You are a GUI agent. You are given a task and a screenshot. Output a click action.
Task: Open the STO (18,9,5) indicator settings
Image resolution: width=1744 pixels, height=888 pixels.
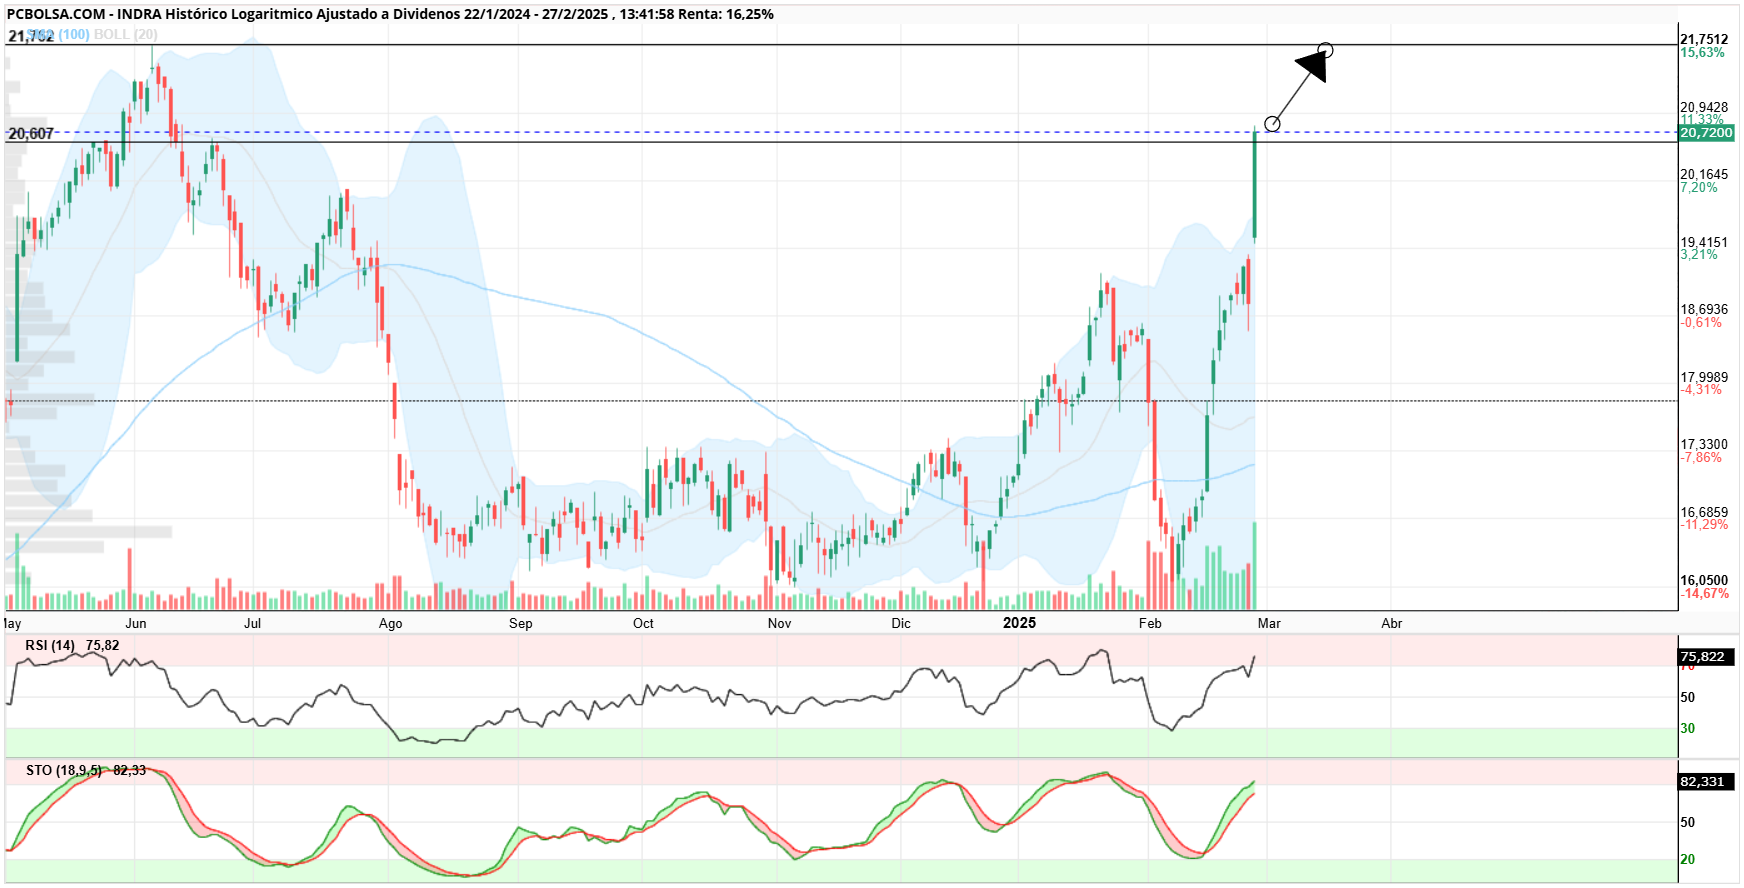click(64, 771)
